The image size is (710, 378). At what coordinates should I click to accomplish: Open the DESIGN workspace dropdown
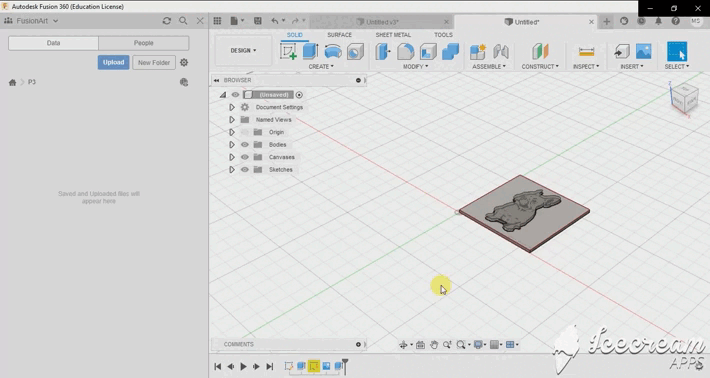pos(243,51)
